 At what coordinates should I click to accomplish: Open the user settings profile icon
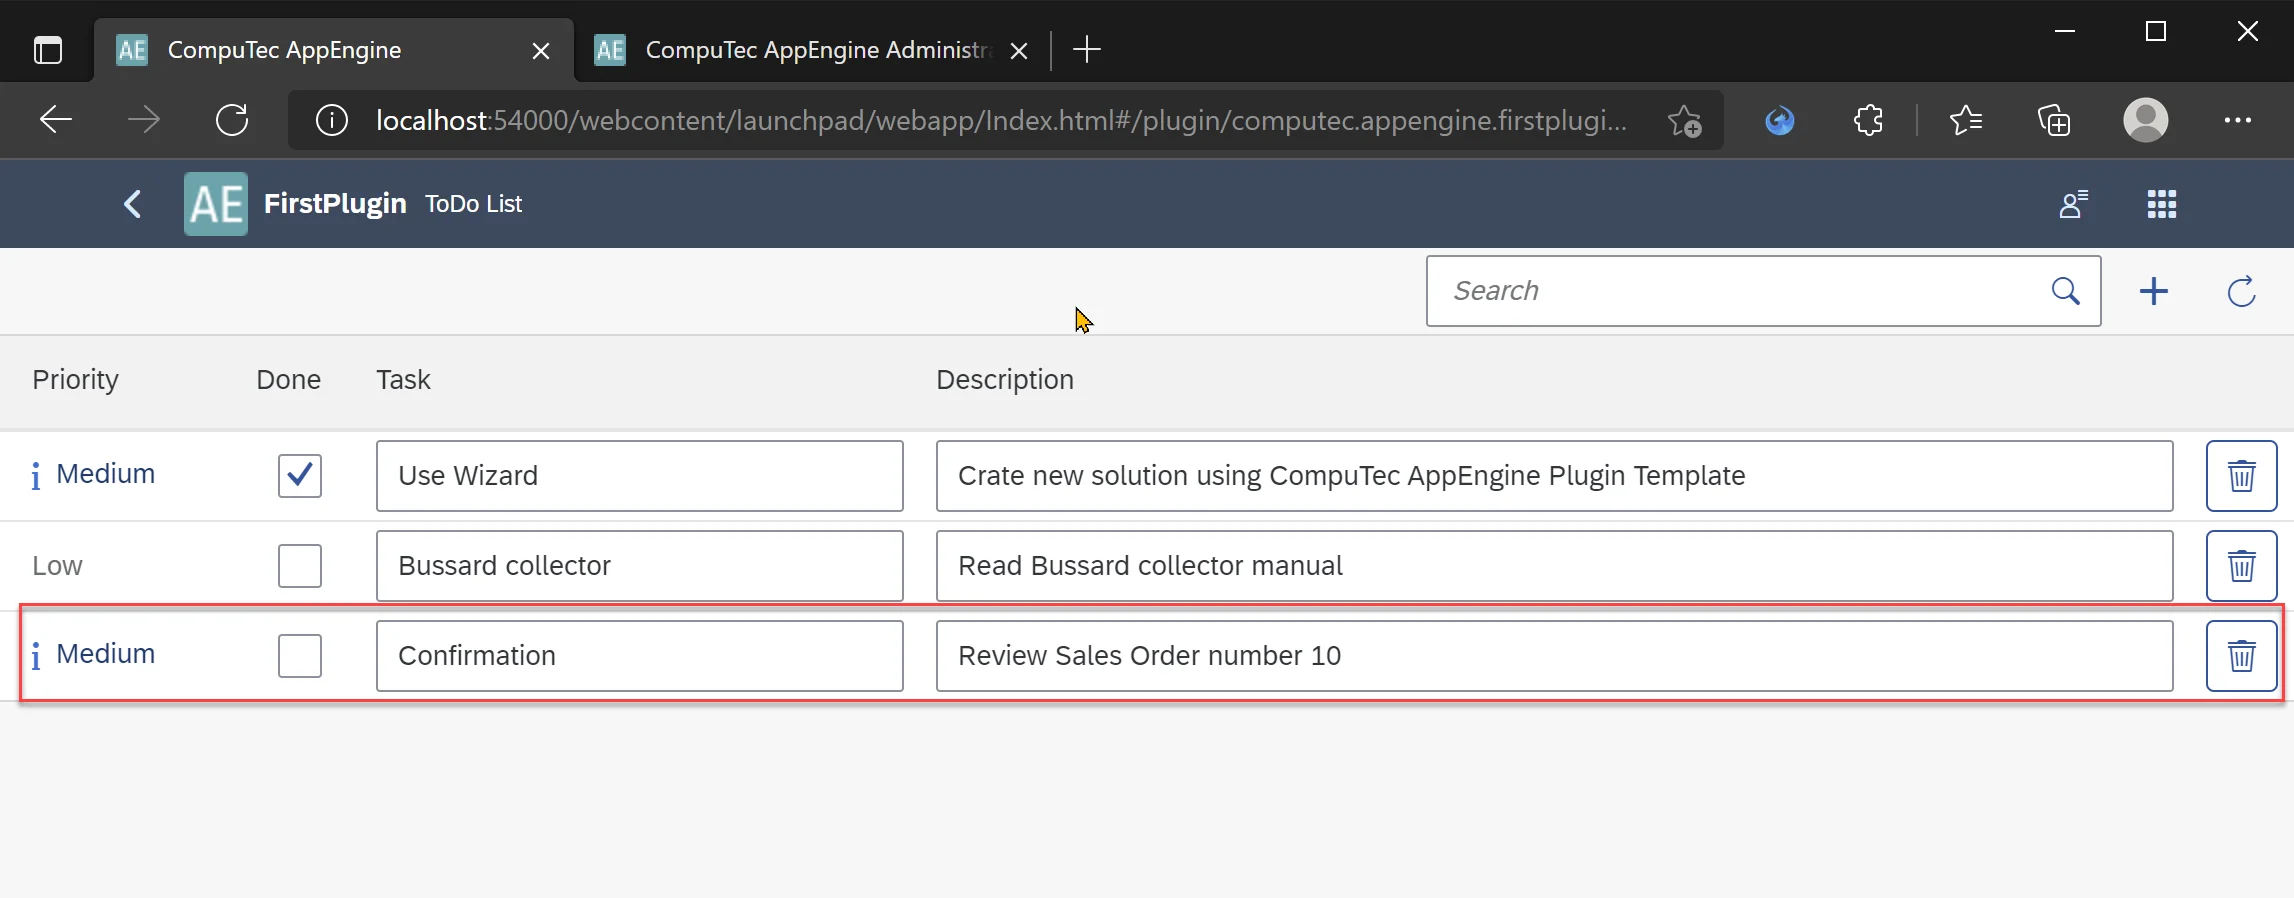(2073, 204)
